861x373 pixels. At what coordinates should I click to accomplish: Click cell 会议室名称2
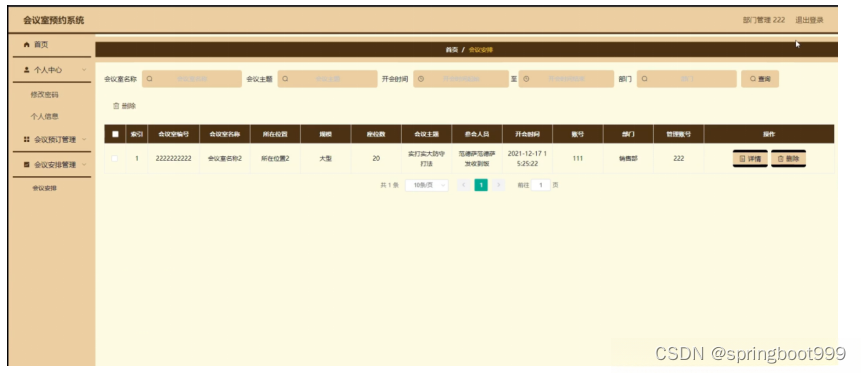225,159
